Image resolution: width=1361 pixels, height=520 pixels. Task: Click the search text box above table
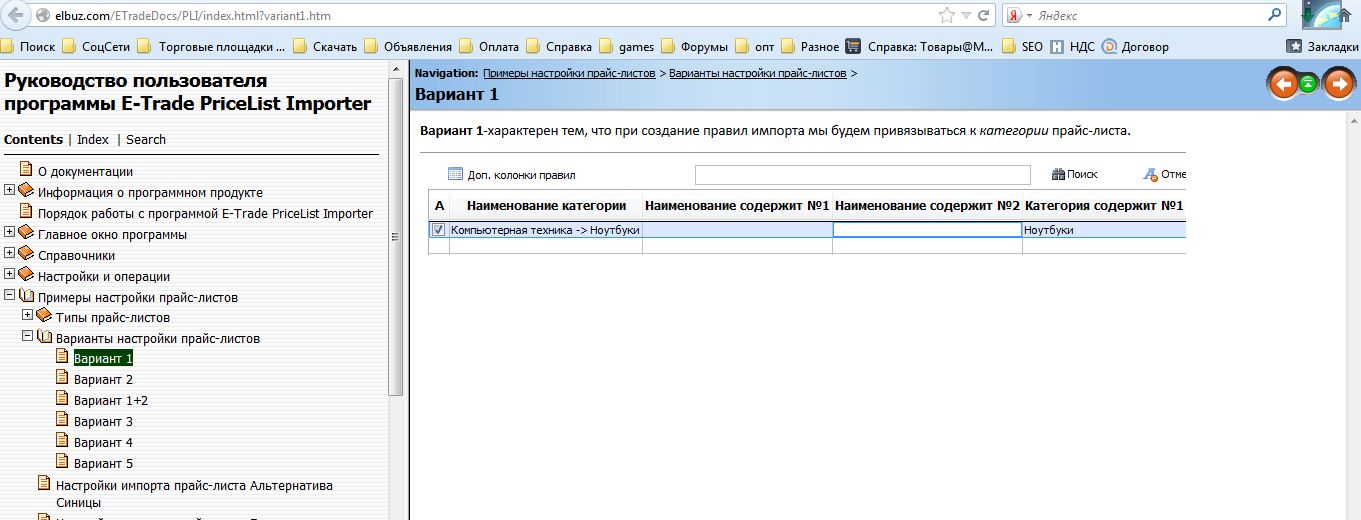(x=862, y=175)
